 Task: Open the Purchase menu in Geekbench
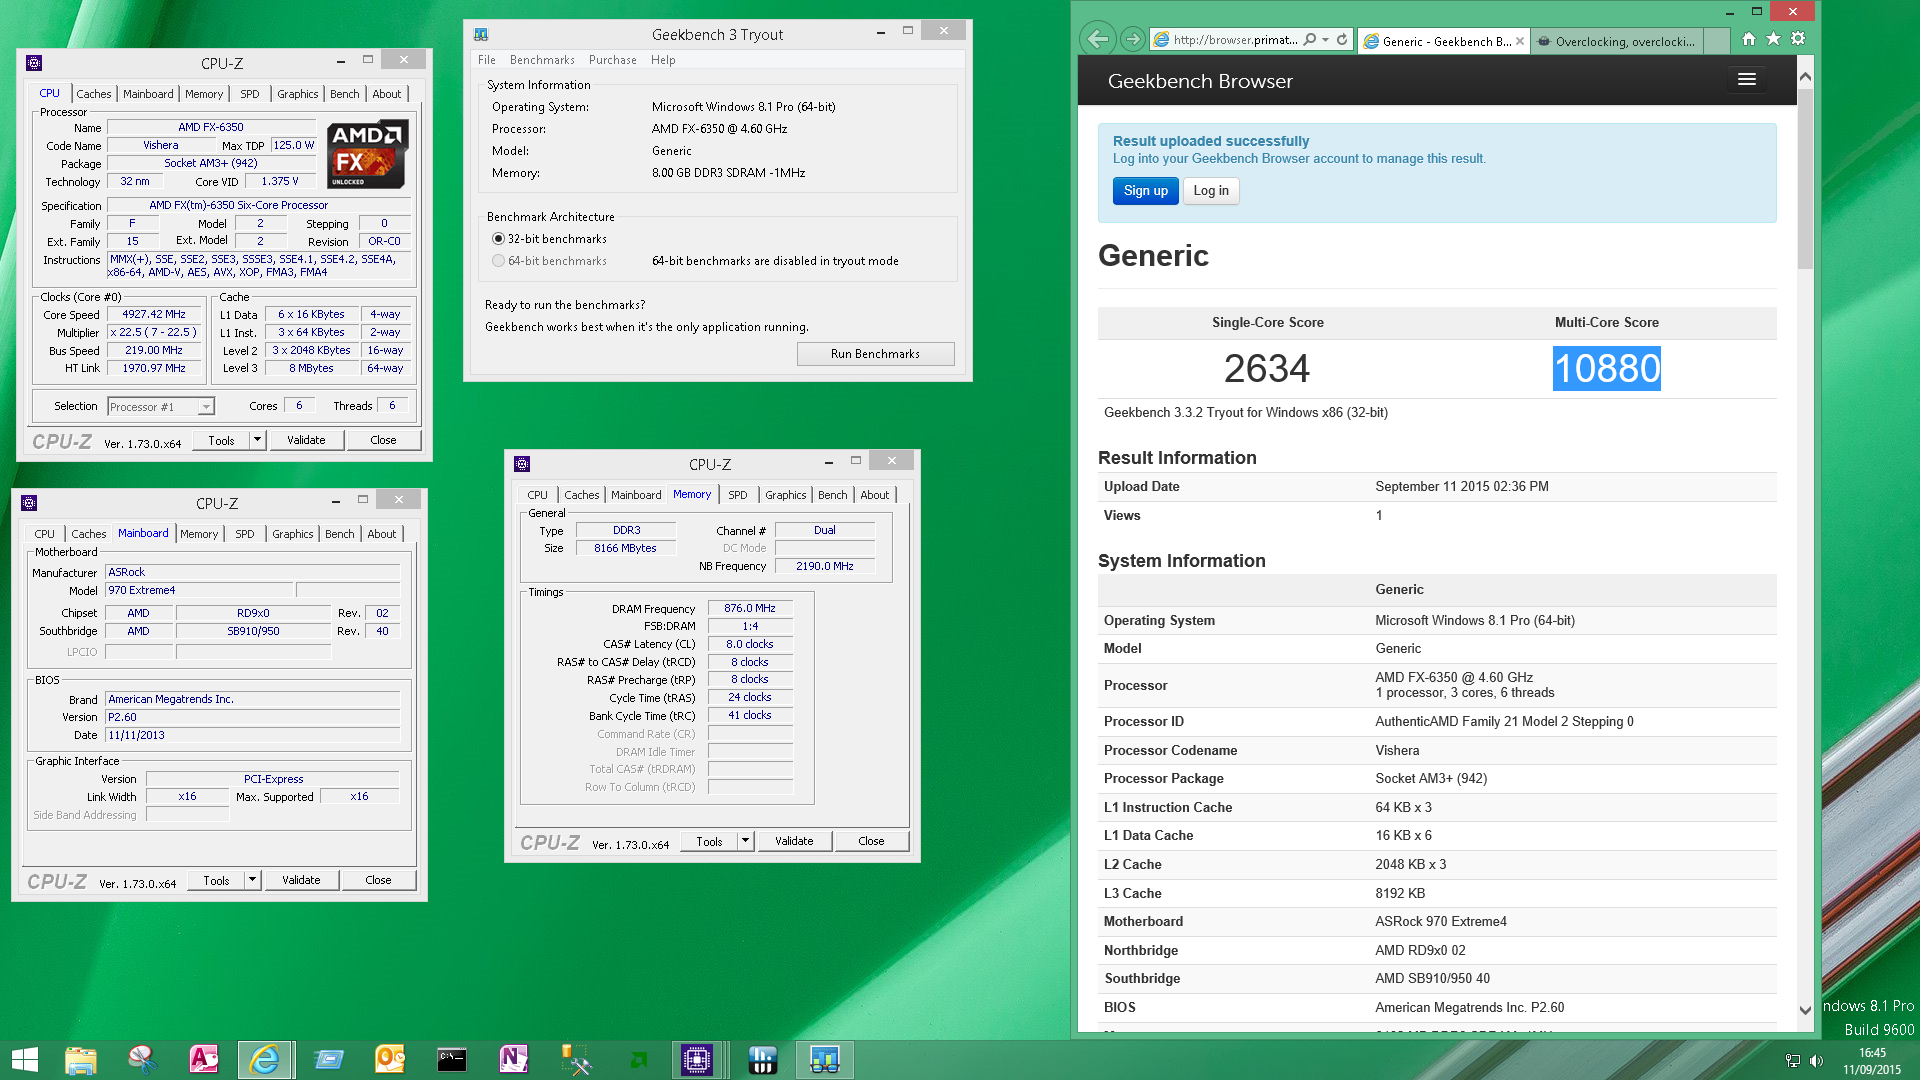(x=612, y=60)
